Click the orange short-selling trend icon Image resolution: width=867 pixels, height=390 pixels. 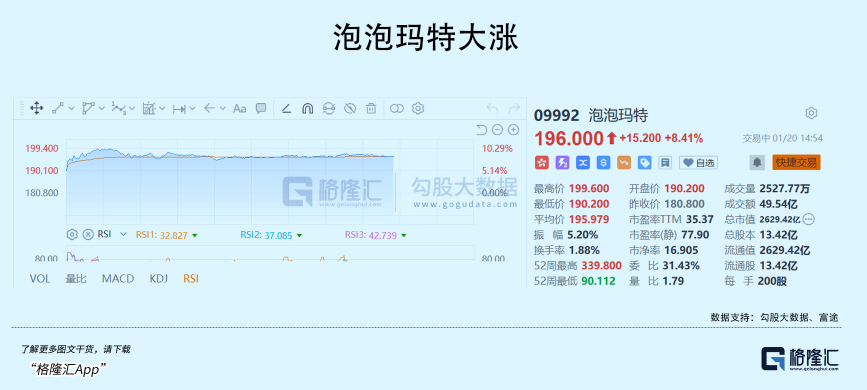[624, 163]
